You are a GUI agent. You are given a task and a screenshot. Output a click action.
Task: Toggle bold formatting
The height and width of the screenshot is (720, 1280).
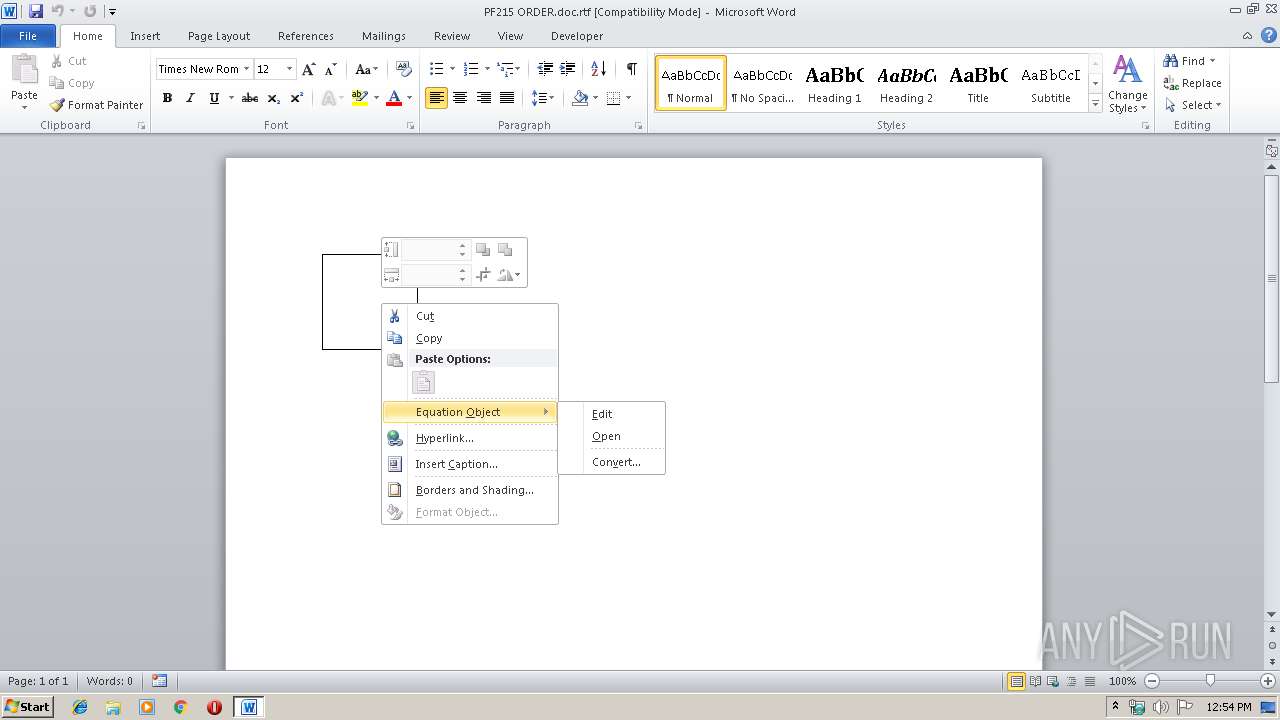click(167, 98)
